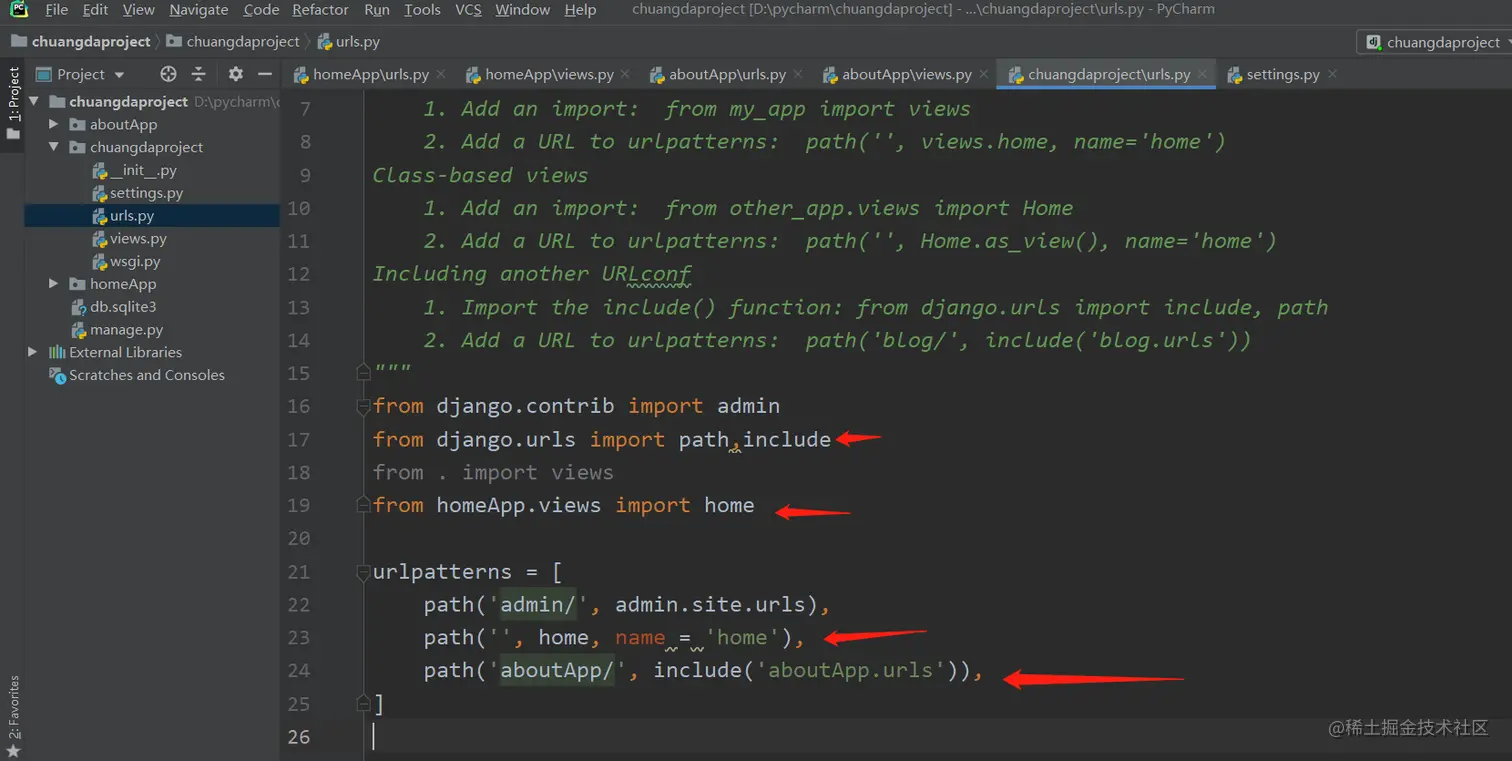Select settings.py in the project tree
This screenshot has height=761, width=1512.
(x=146, y=193)
